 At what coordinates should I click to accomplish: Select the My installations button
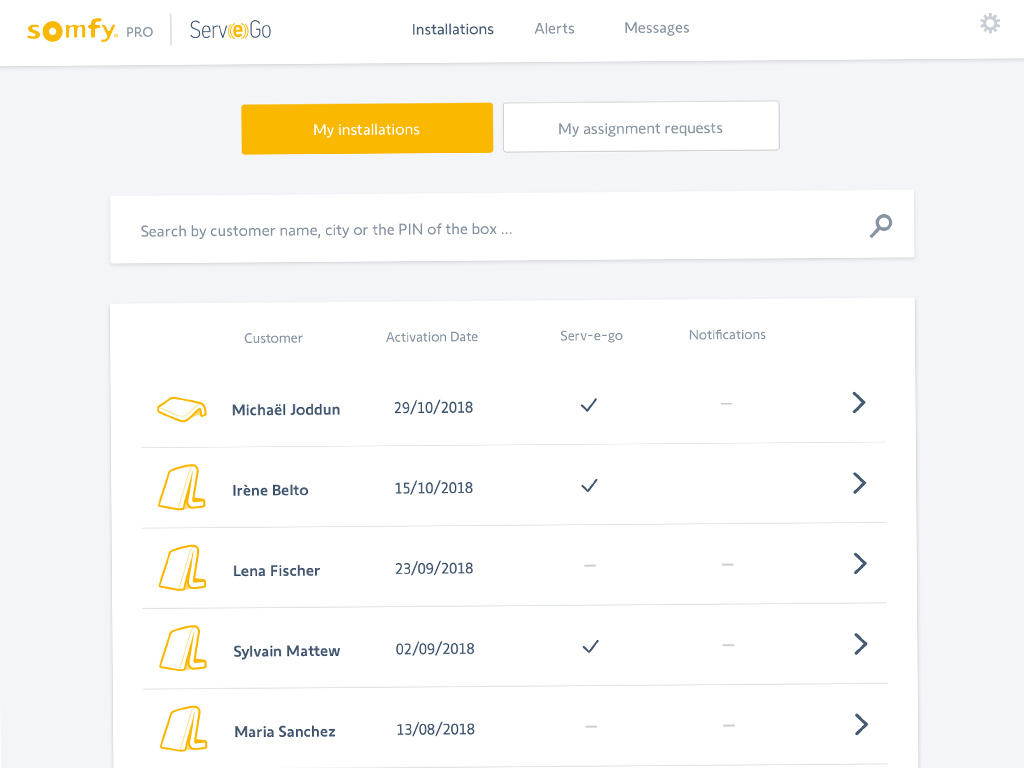367,129
